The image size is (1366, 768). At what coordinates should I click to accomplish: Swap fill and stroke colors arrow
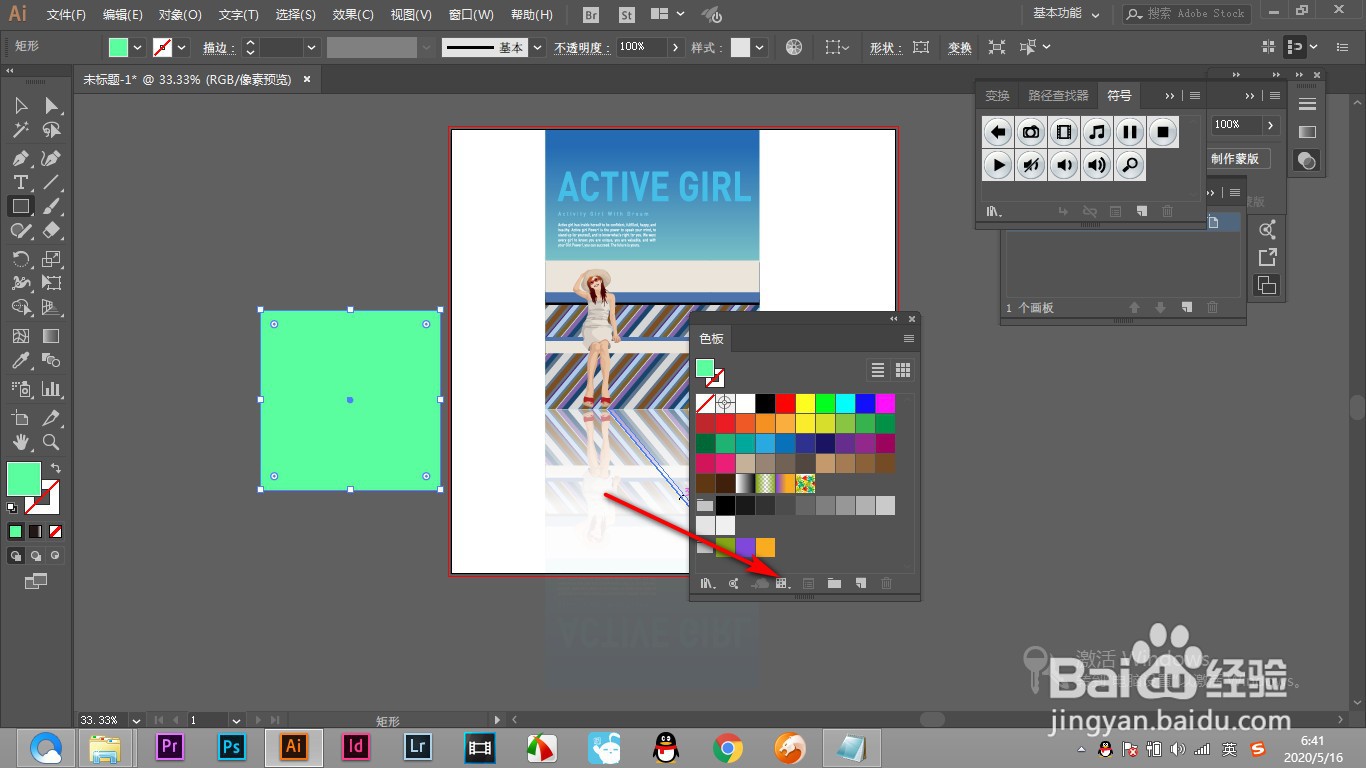tap(56, 467)
